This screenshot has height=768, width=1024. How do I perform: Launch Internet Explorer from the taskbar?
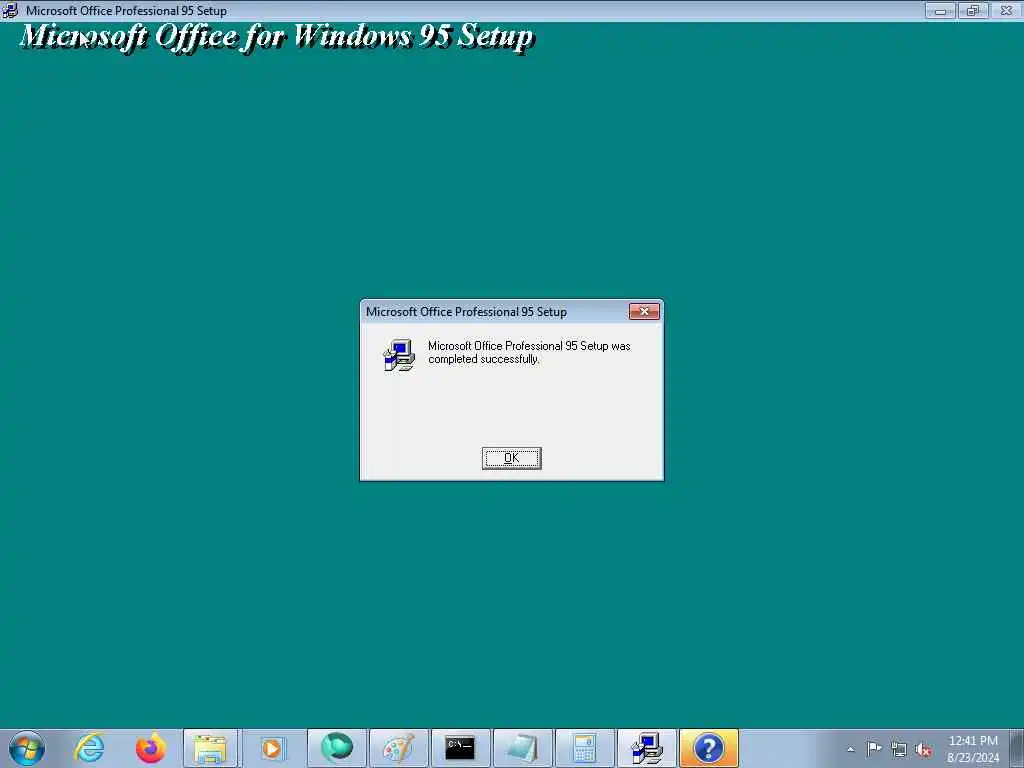tap(89, 748)
